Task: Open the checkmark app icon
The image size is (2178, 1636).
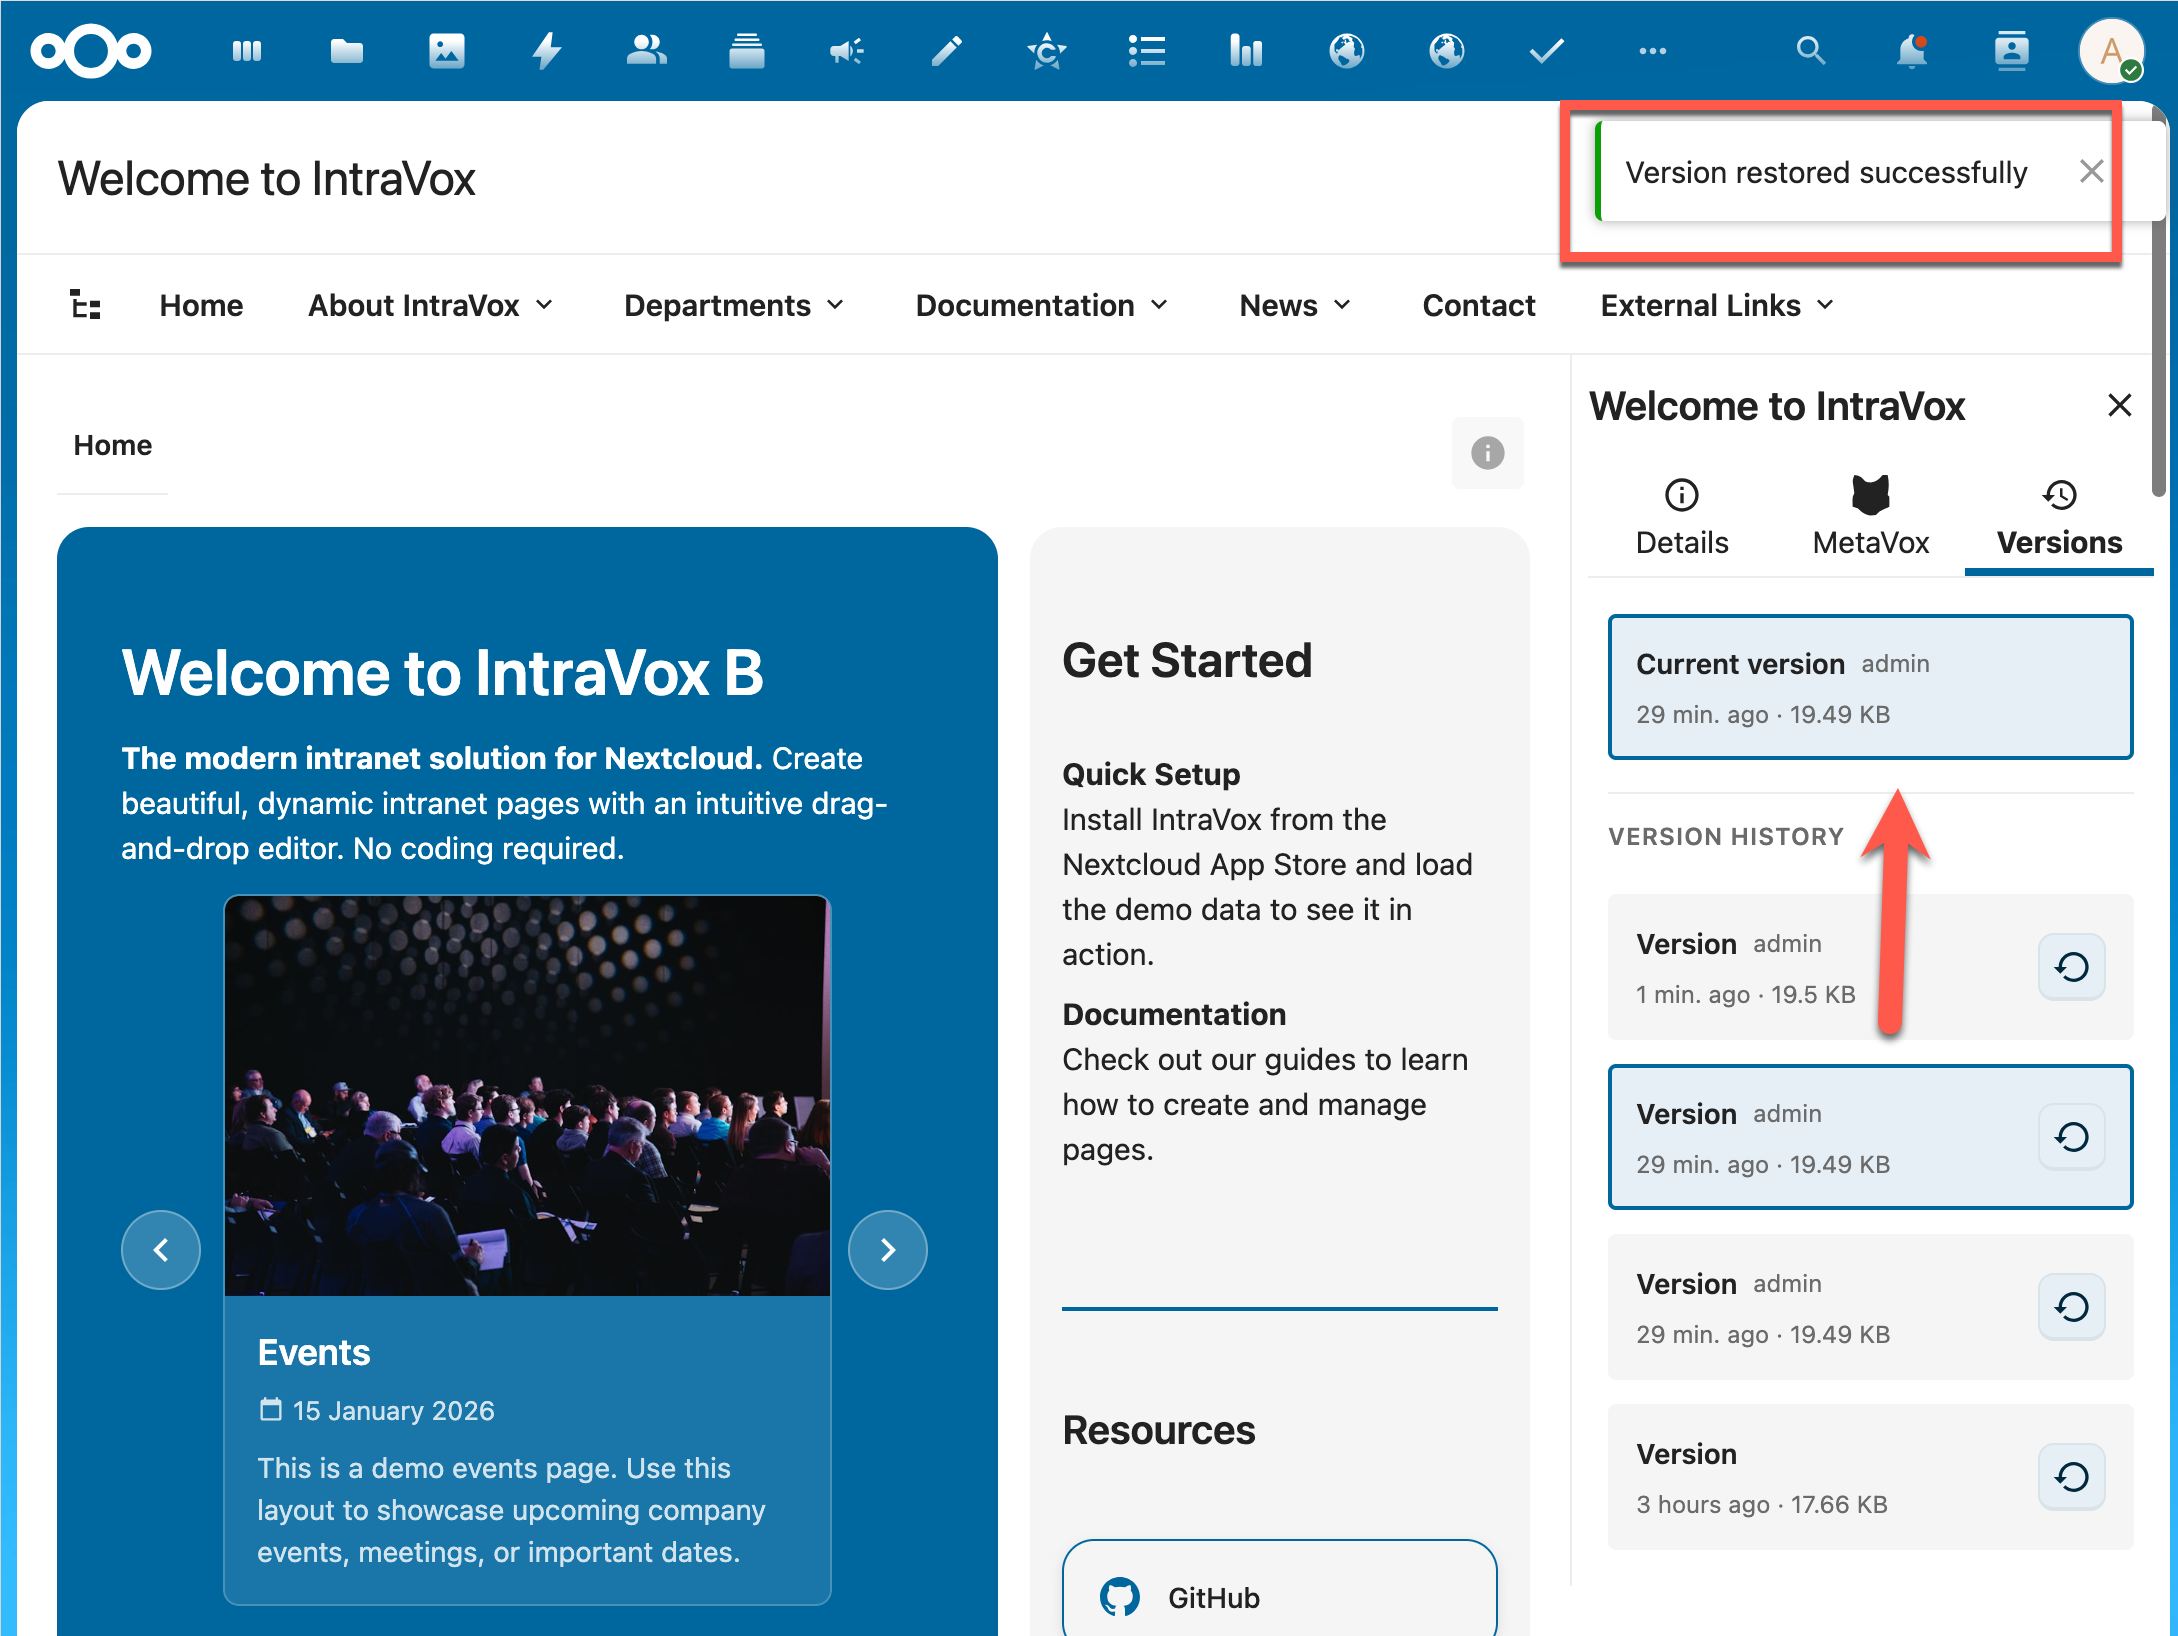Action: click(1547, 51)
